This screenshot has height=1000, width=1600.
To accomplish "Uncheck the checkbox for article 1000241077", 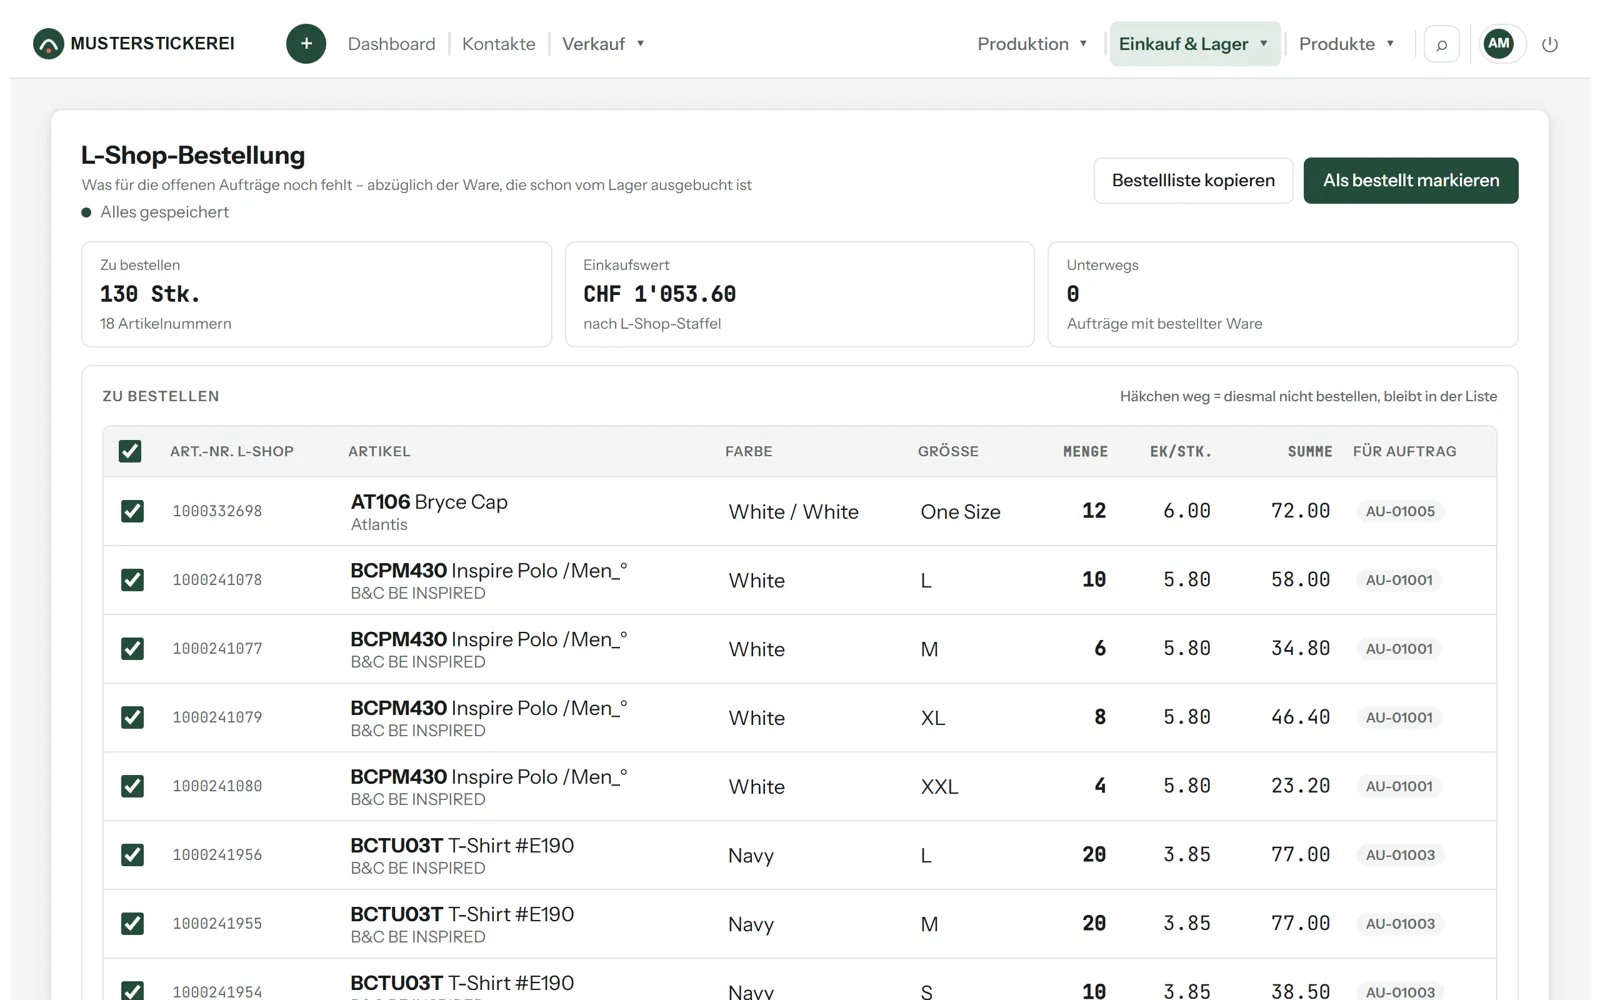I will point(132,649).
